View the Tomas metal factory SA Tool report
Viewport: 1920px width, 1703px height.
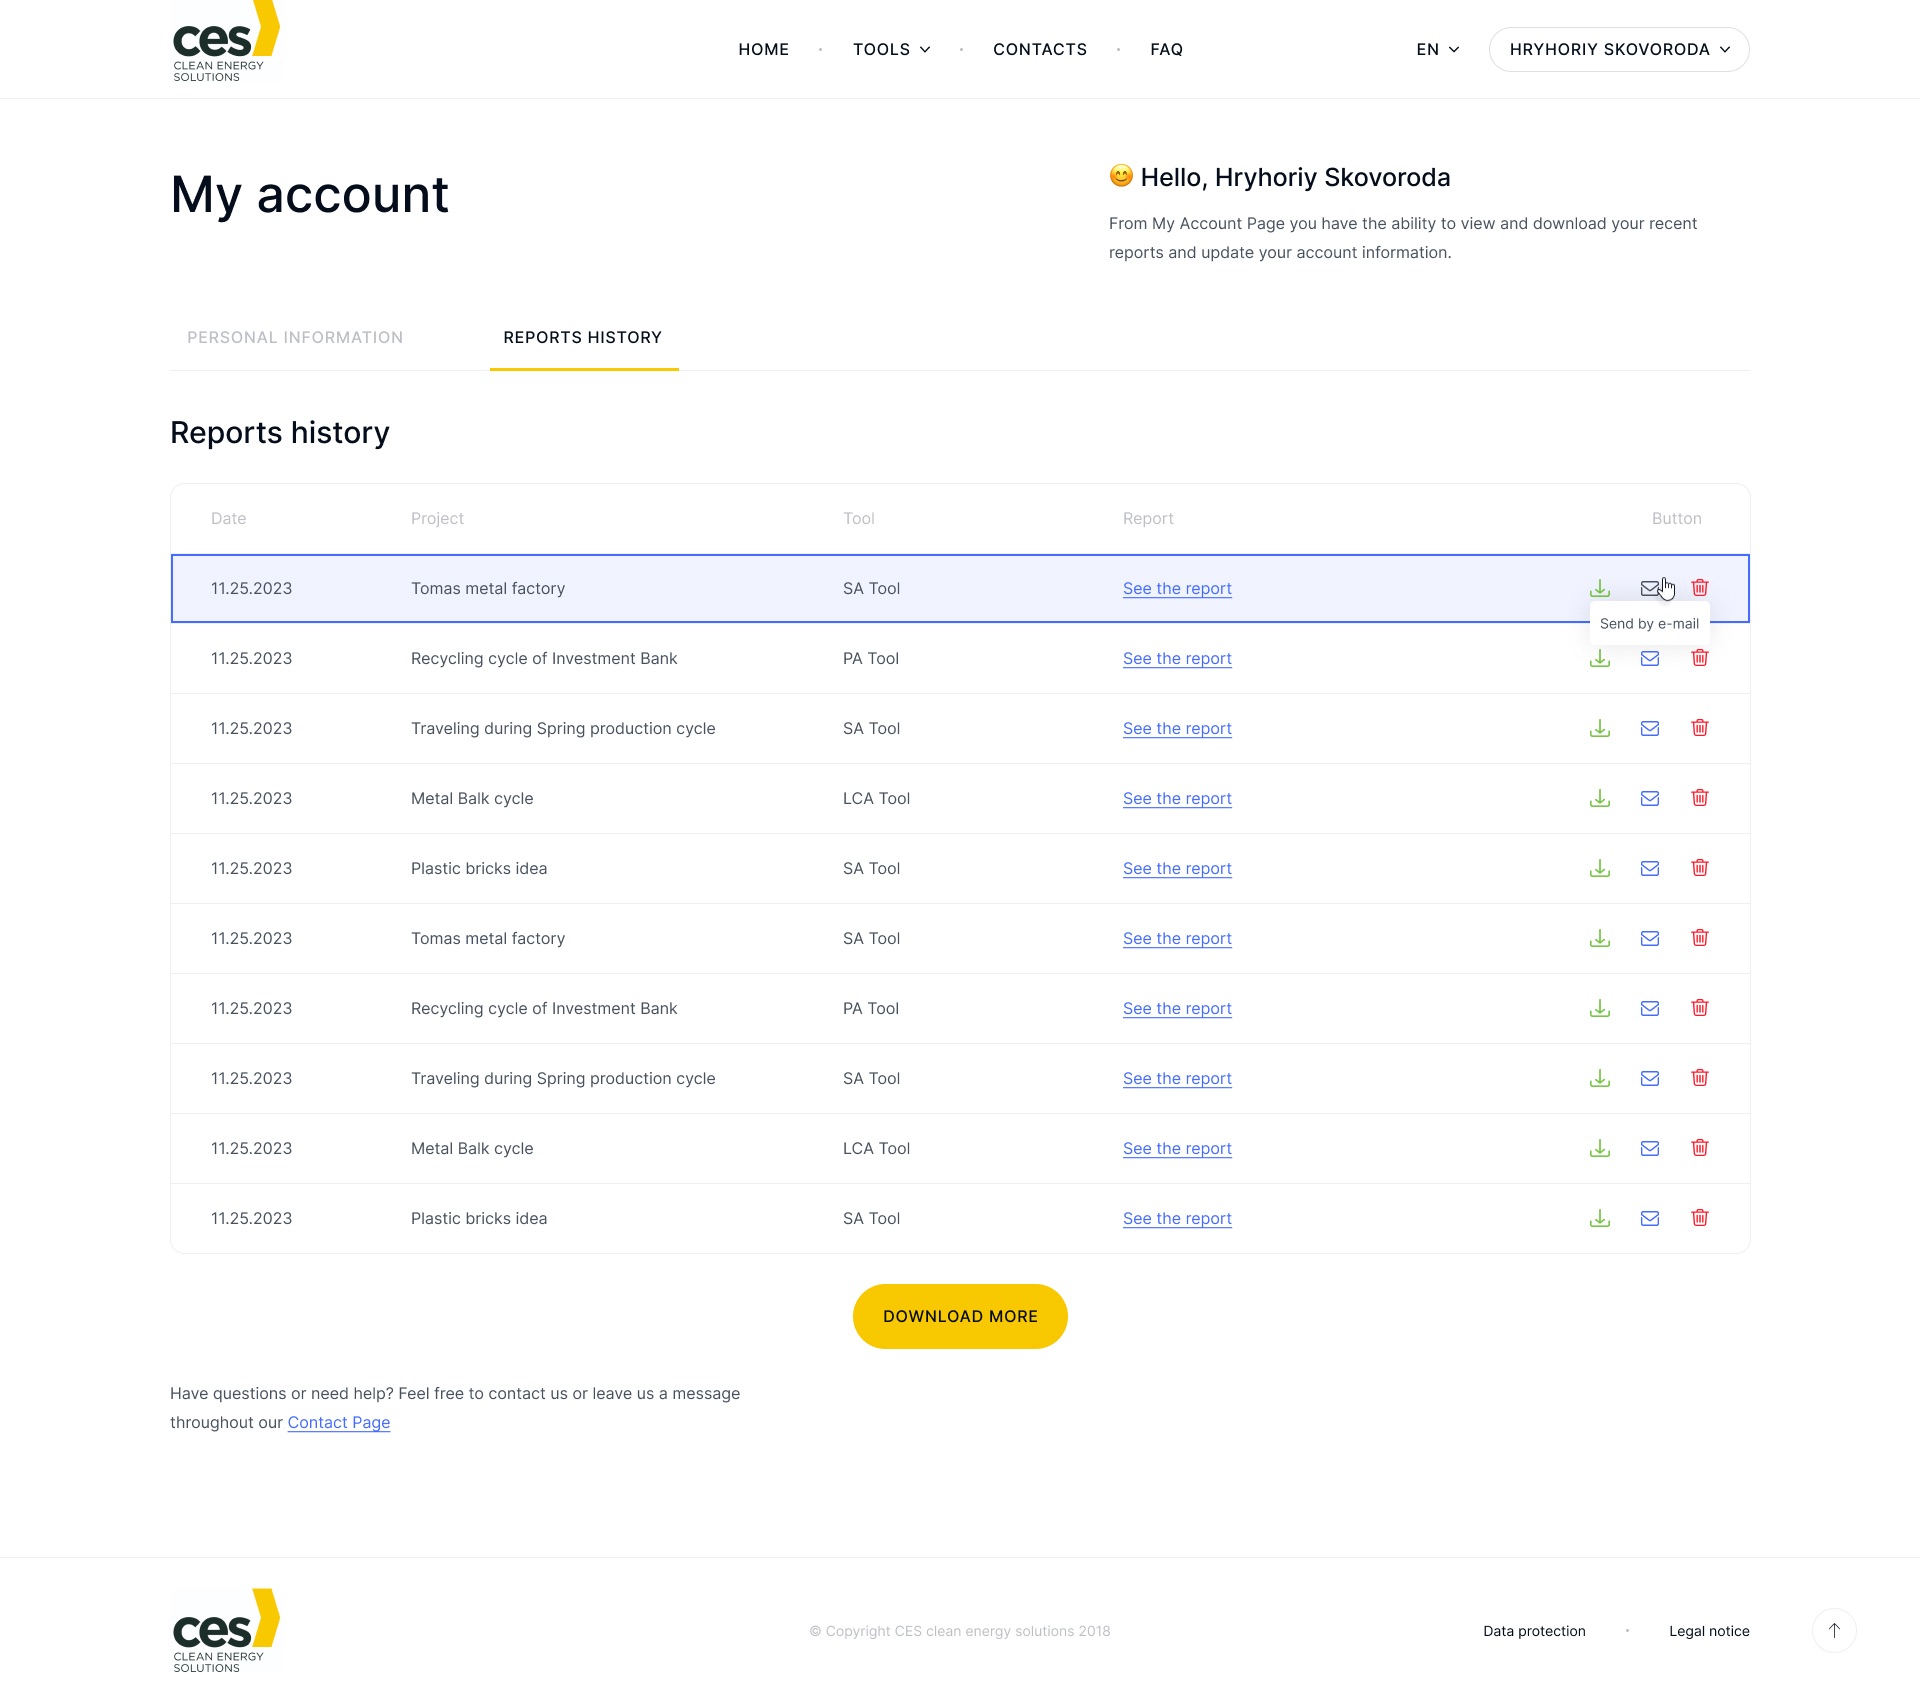click(x=1175, y=588)
